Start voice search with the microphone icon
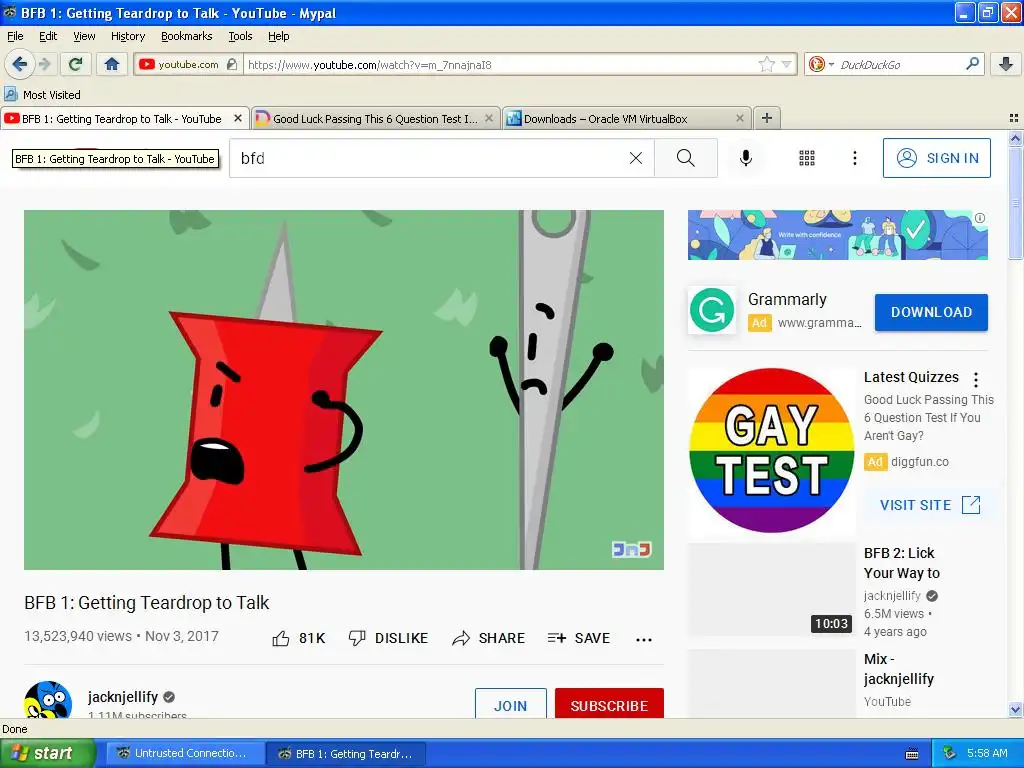Viewport: 1024px width, 768px height. [x=746, y=158]
